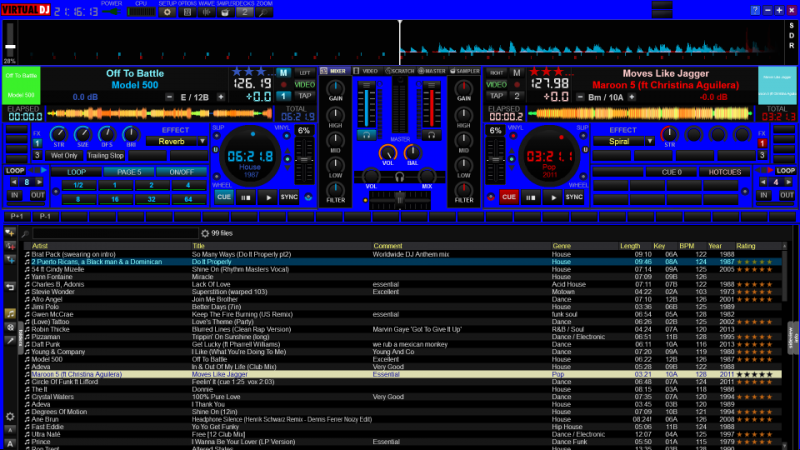The height and width of the screenshot is (450, 800).
Task: Set left loop to 16 beats
Action: [115, 199]
